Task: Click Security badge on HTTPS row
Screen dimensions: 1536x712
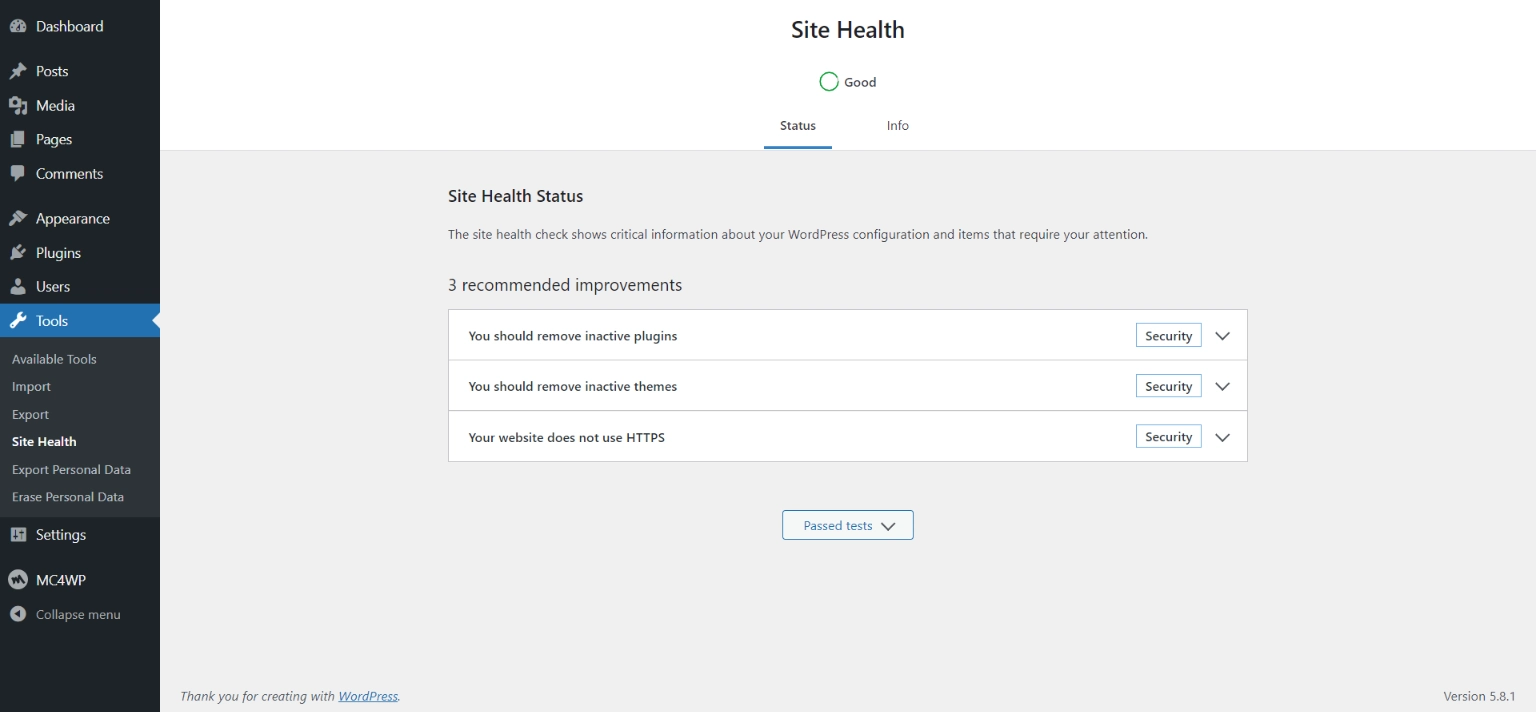Action: (x=1168, y=437)
